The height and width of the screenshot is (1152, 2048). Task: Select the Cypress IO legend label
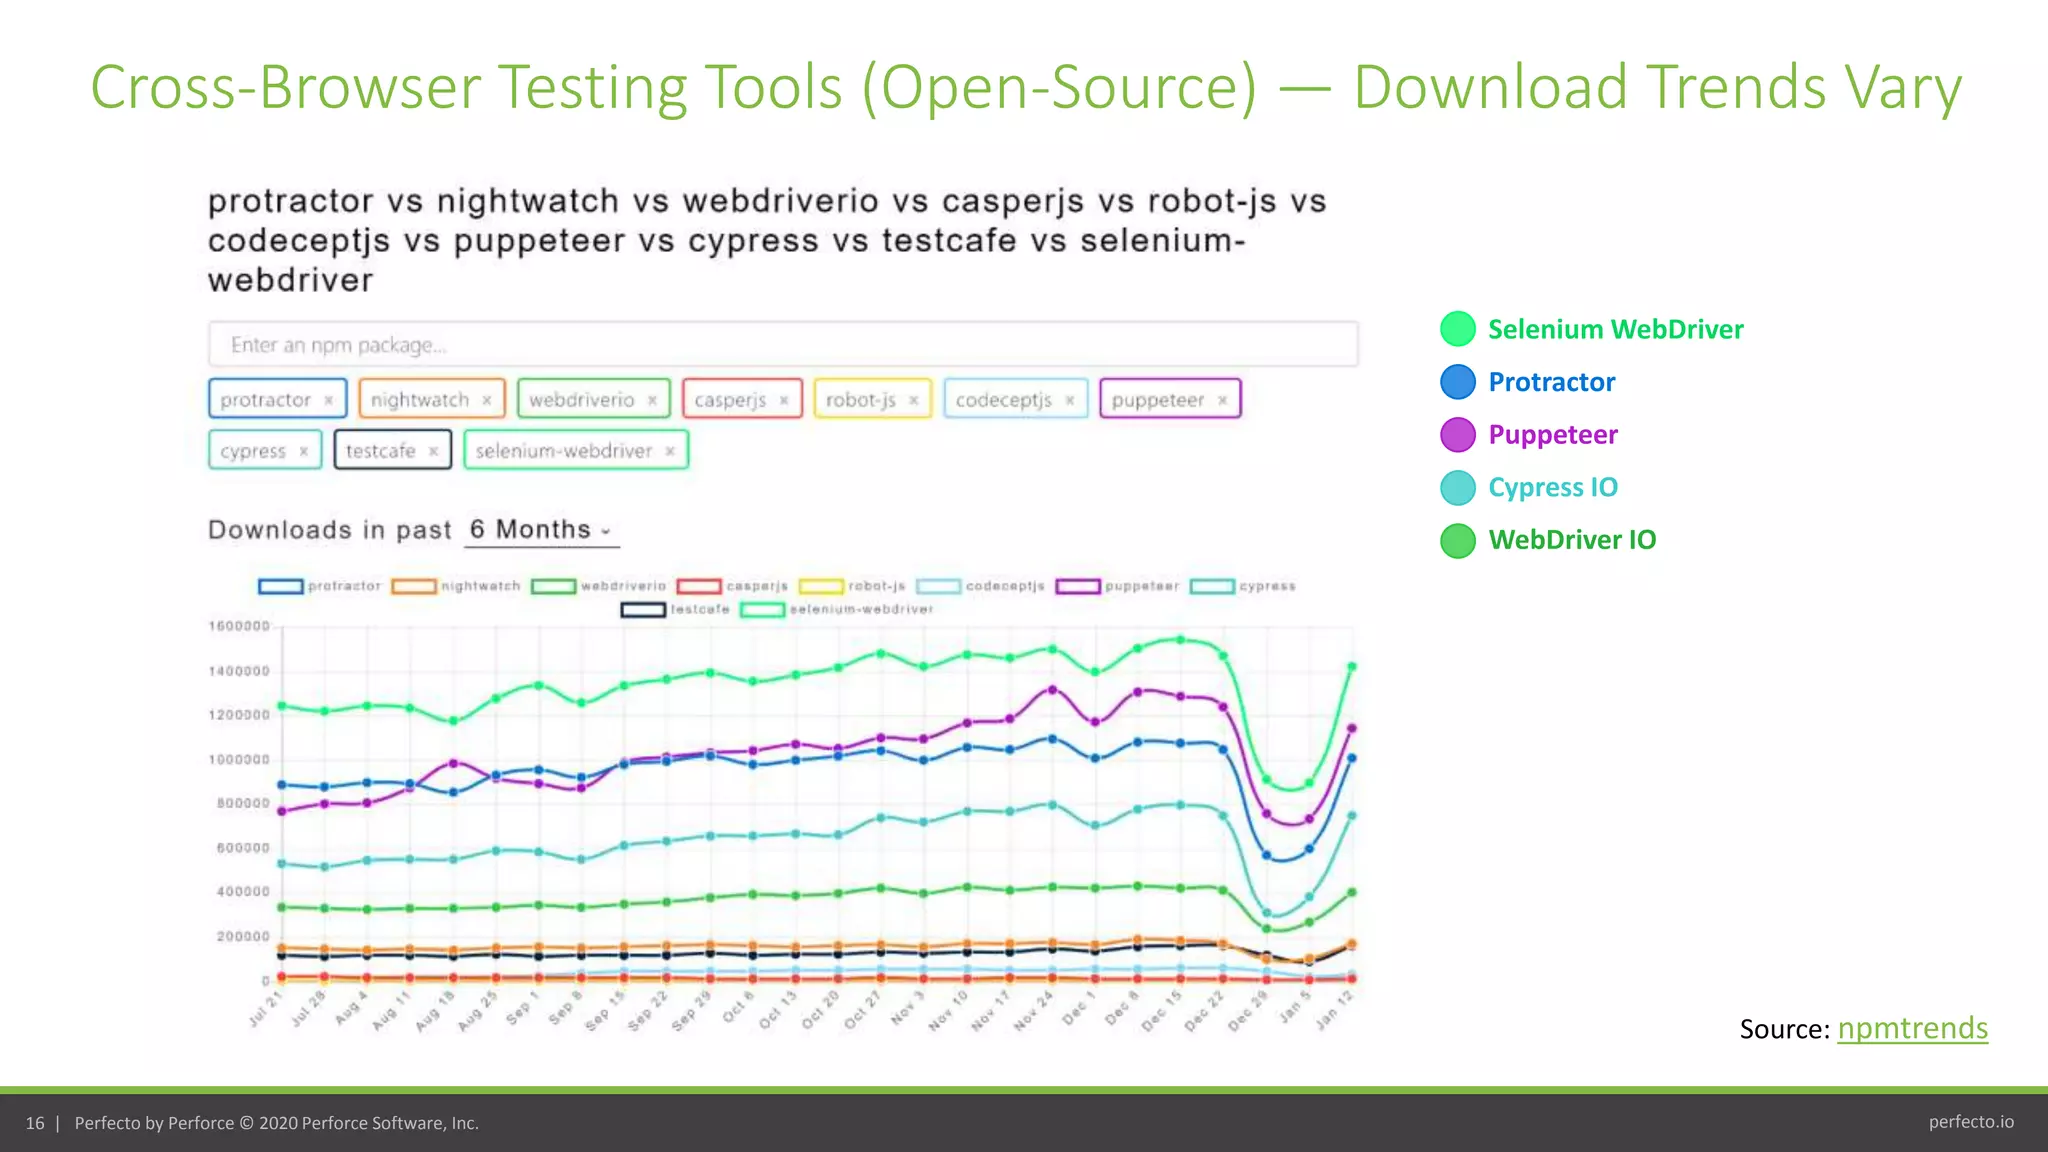click(1553, 488)
